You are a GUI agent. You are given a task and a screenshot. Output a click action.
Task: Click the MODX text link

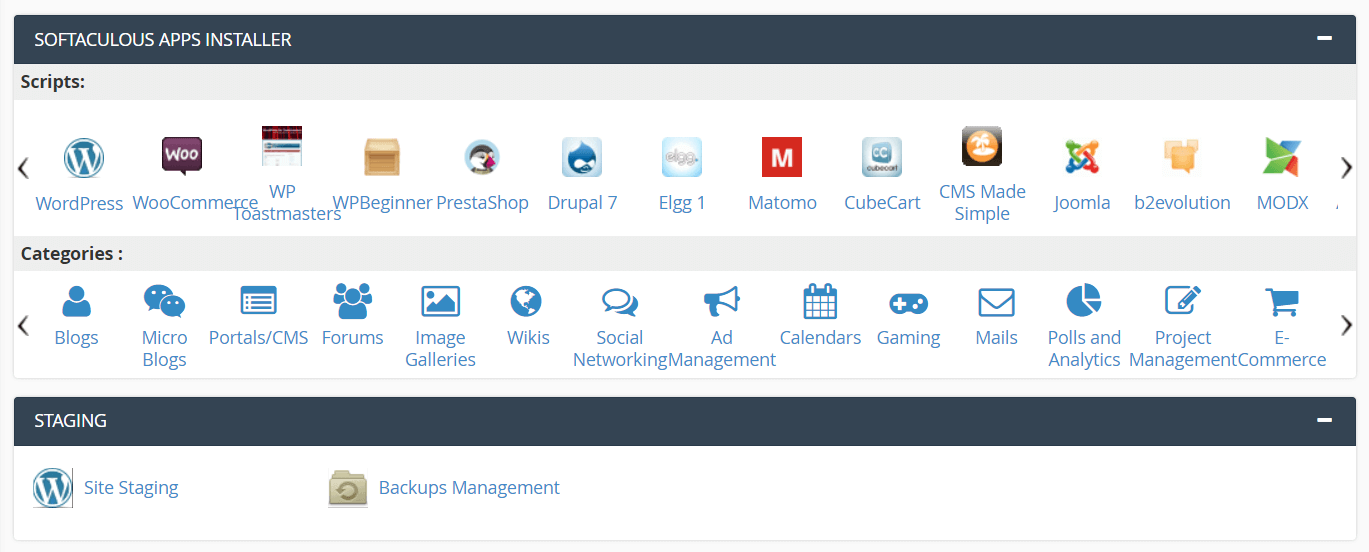click(x=1282, y=203)
